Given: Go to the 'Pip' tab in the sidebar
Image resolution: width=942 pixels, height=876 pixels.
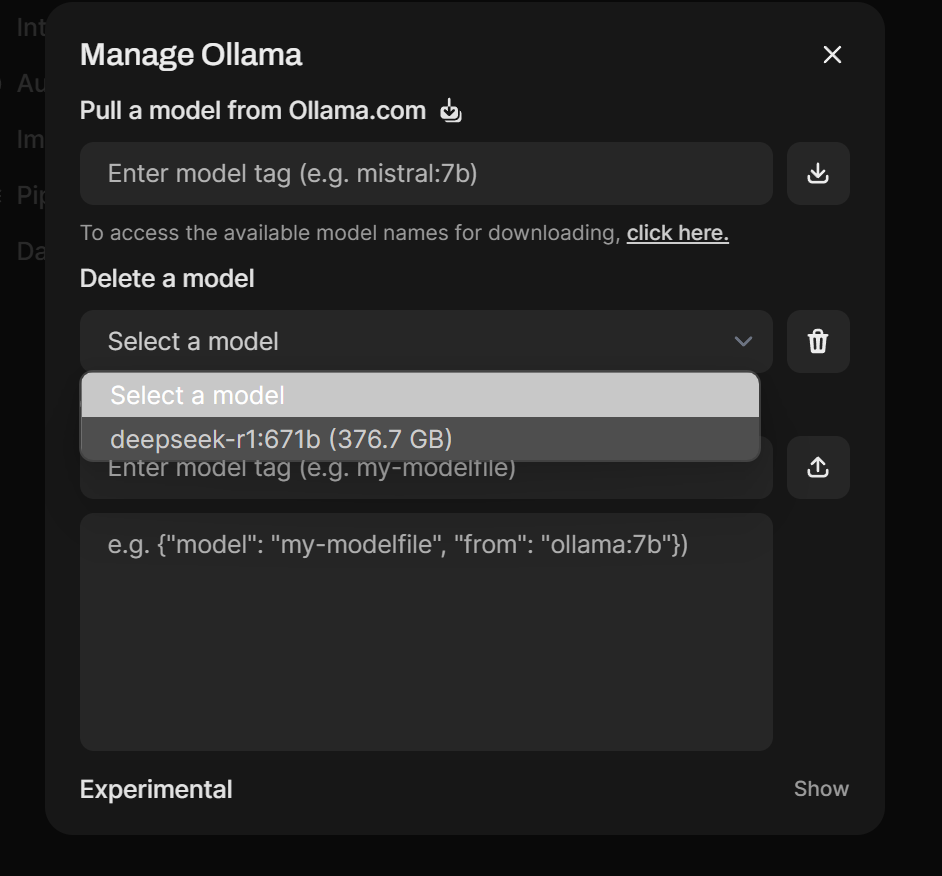Looking at the screenshot, I should (x=30, y=195).
